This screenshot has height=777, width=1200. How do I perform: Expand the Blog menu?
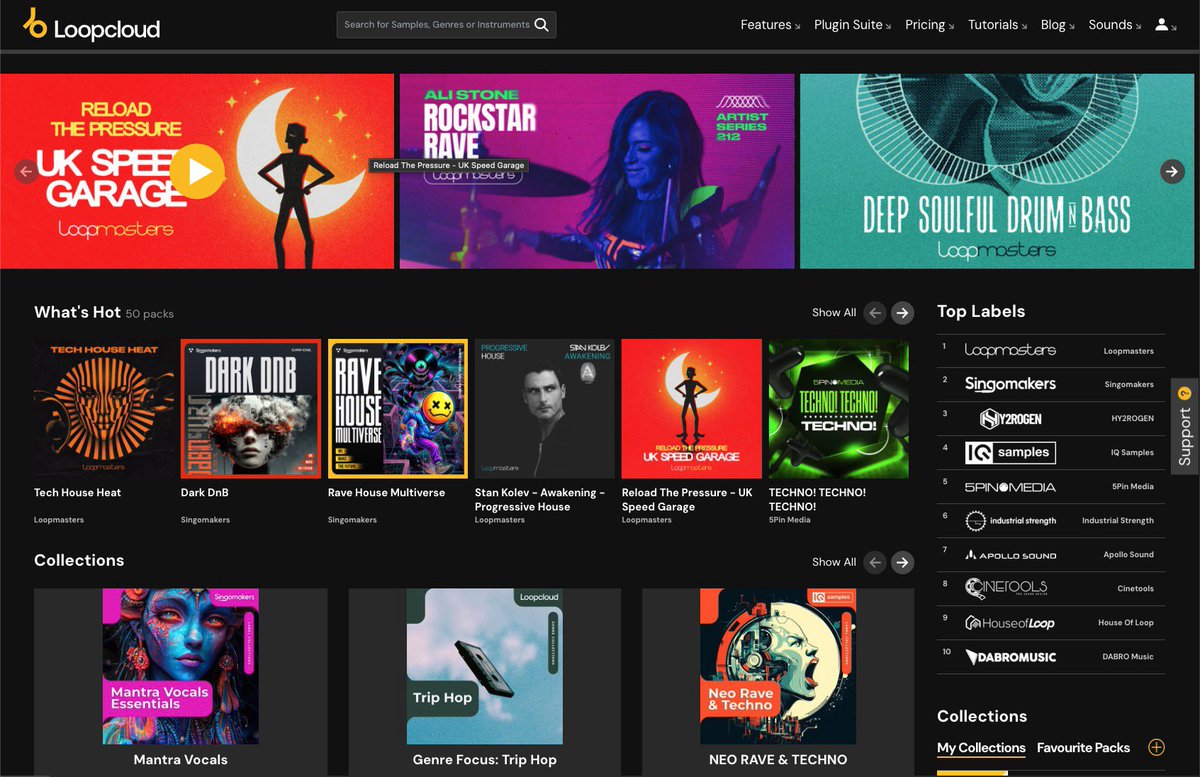(1058, 25)
